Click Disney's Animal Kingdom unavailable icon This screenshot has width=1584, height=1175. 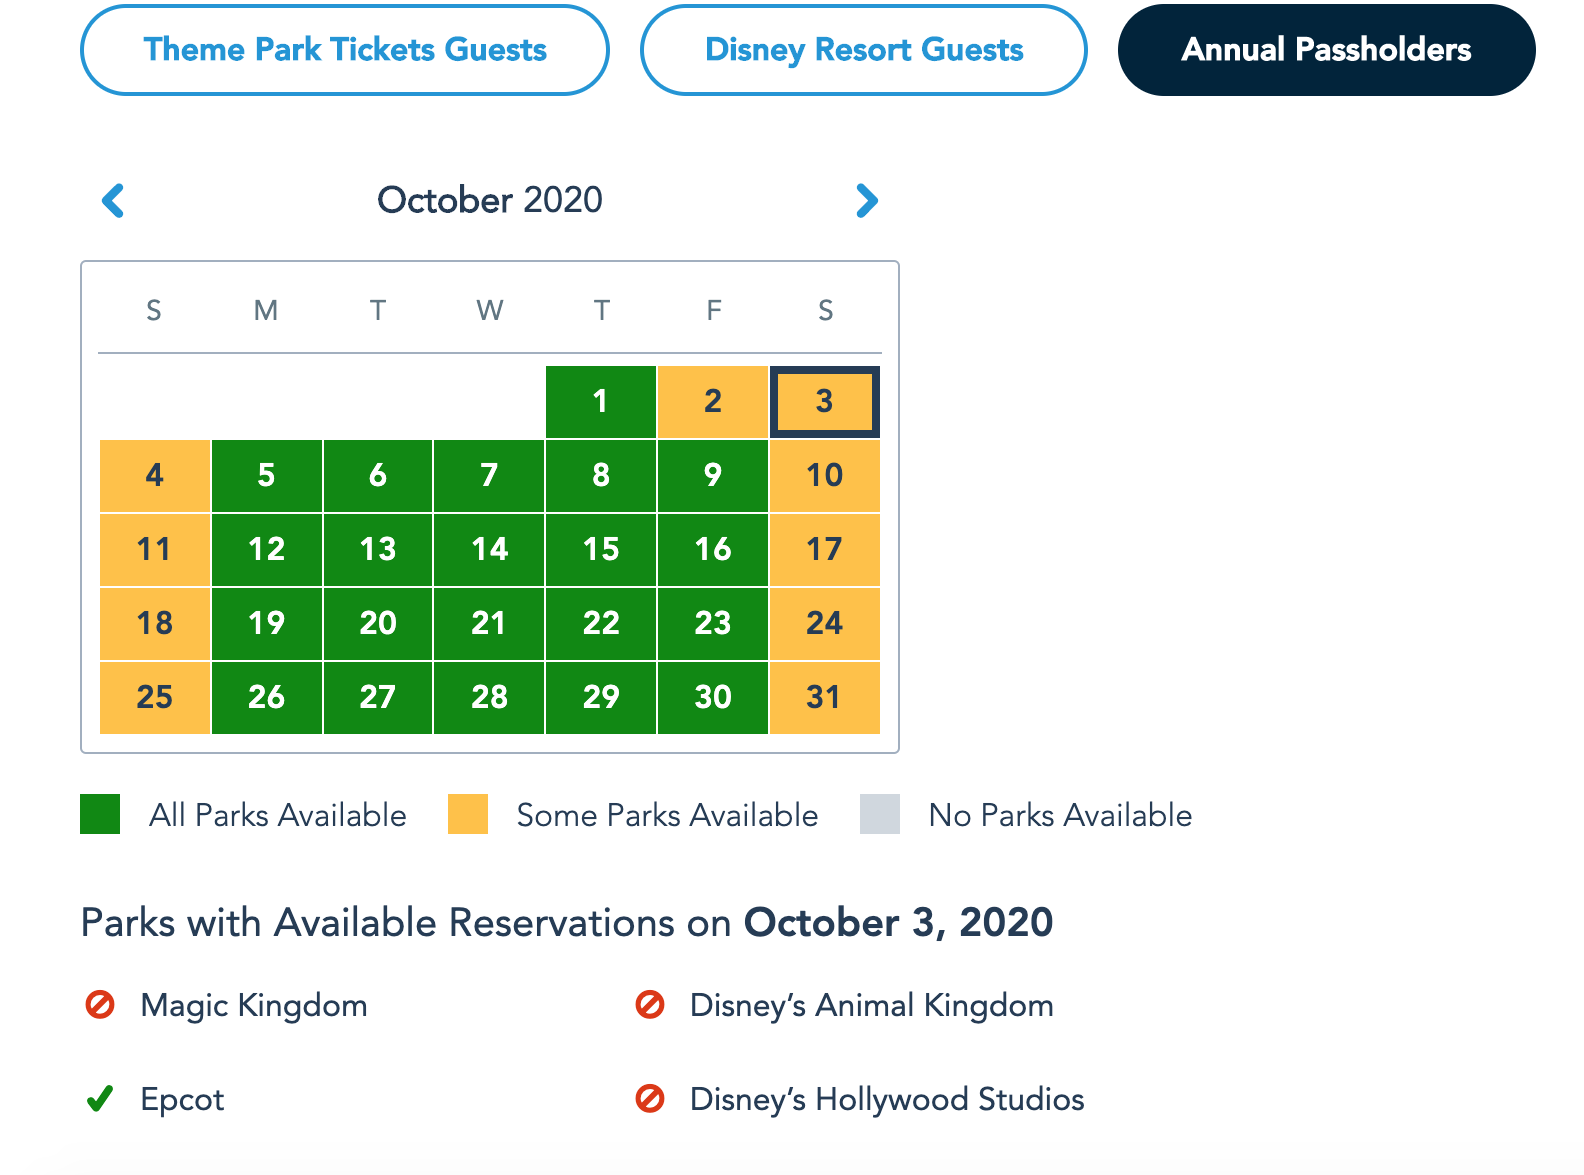coord(650,1004)
